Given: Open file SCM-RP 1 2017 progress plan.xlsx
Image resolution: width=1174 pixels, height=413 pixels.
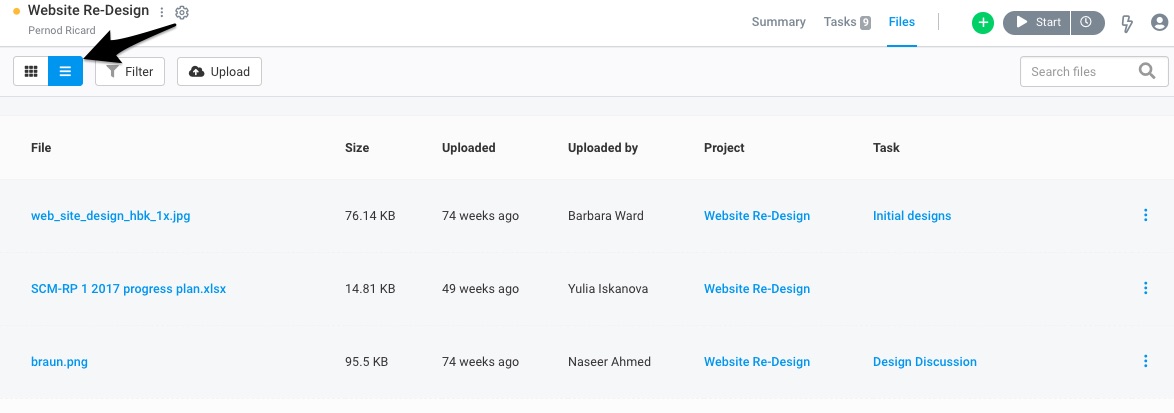Looking at the screenshot, I should [128, 289].
